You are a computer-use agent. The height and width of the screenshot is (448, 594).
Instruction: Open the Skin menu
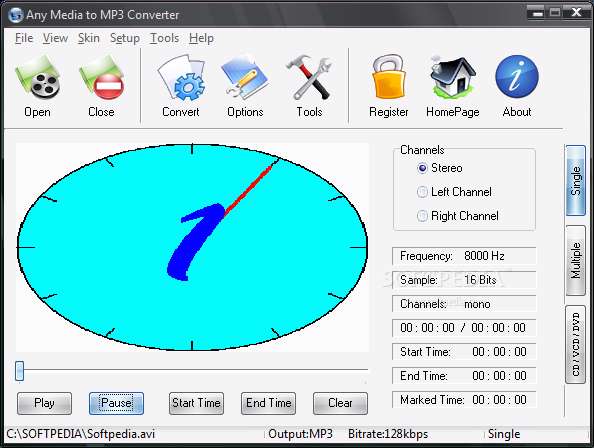89,38
